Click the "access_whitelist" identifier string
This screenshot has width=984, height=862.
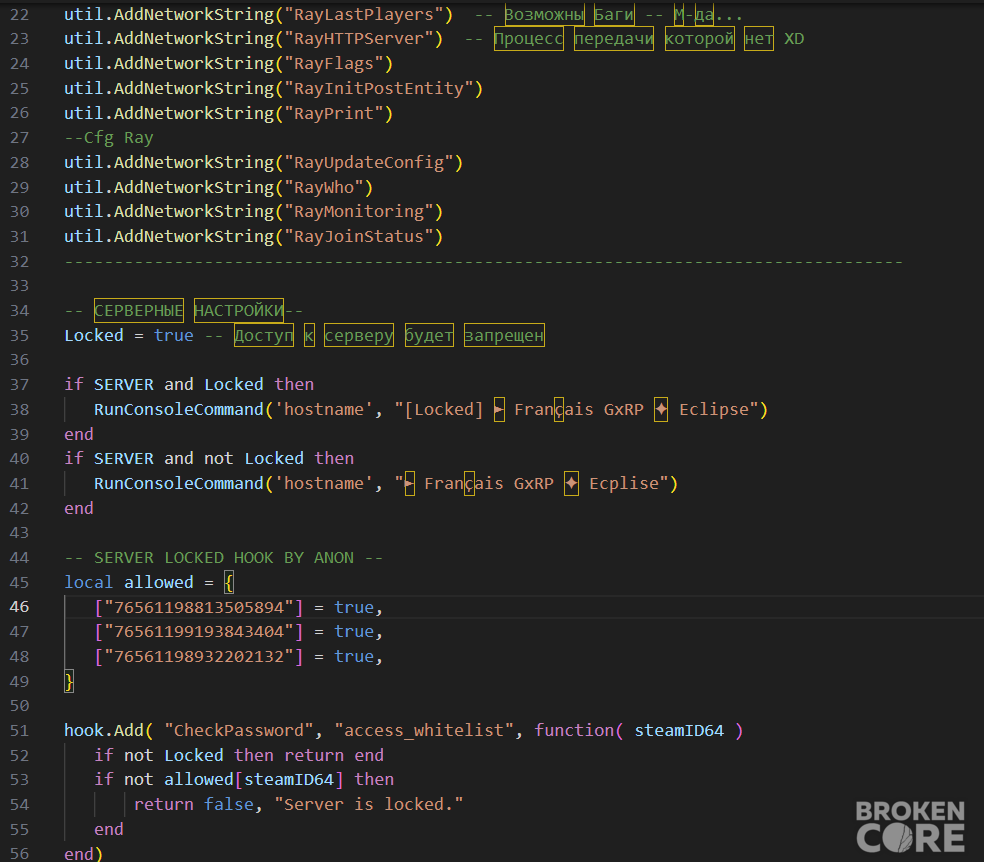pyautogui.click(x=424, y=730)
